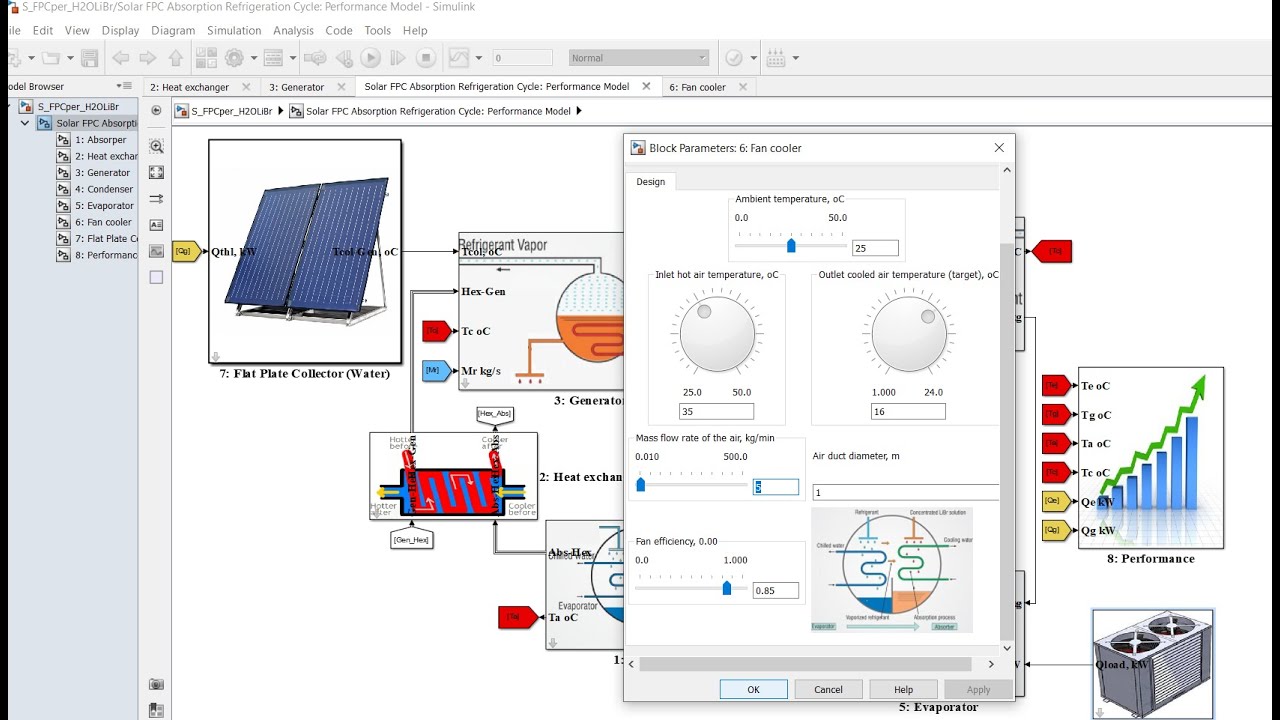Switch to the 3: Generator tab
1280x720 pixels.
(x=297, y=87)
